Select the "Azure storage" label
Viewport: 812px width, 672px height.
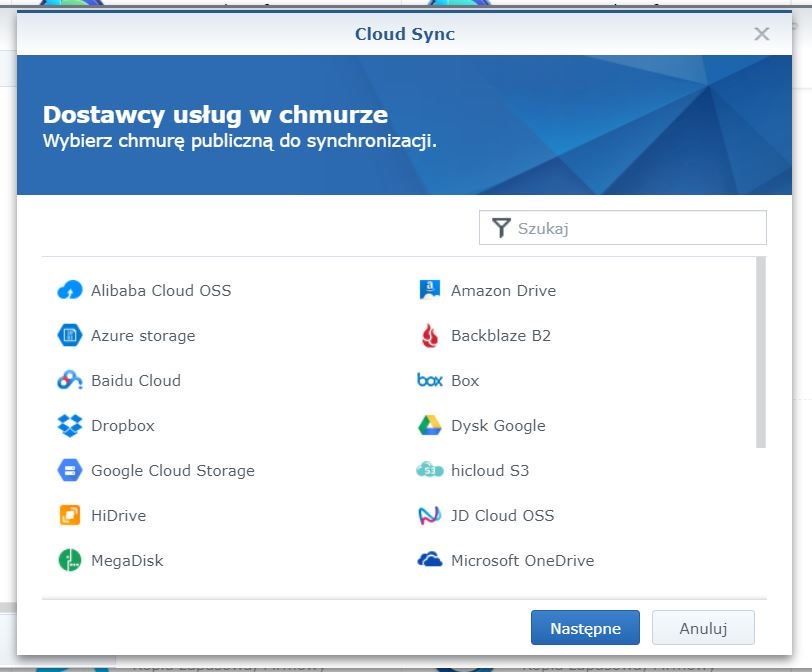coord(143,335)
